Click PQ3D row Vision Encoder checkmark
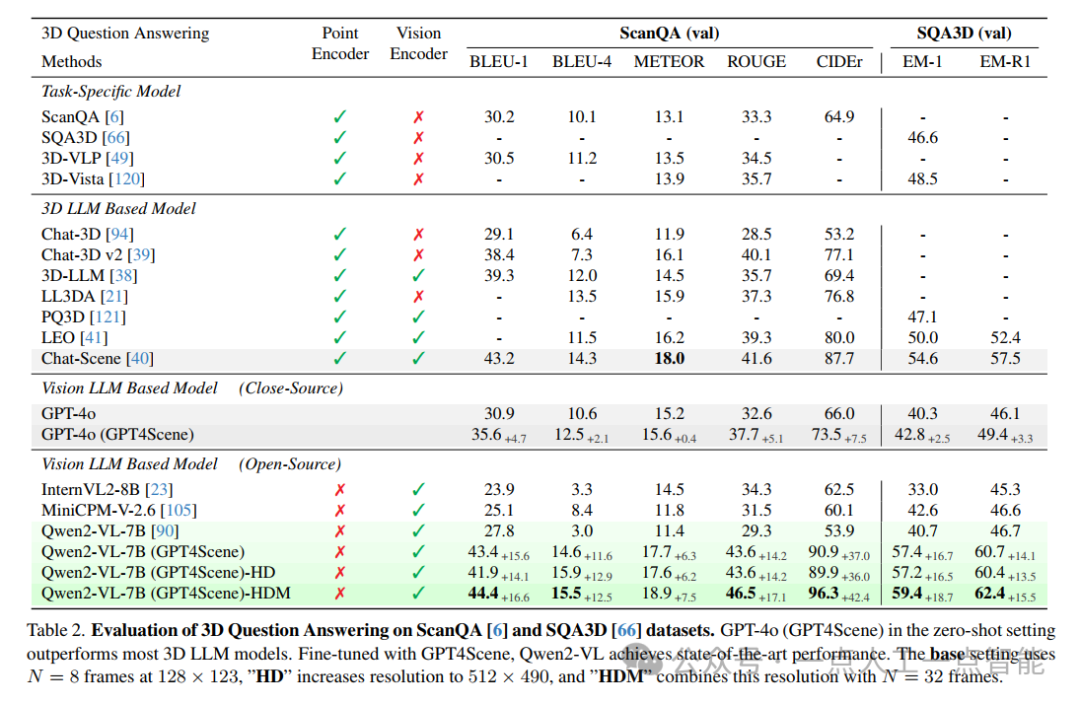 click(418, 316)
